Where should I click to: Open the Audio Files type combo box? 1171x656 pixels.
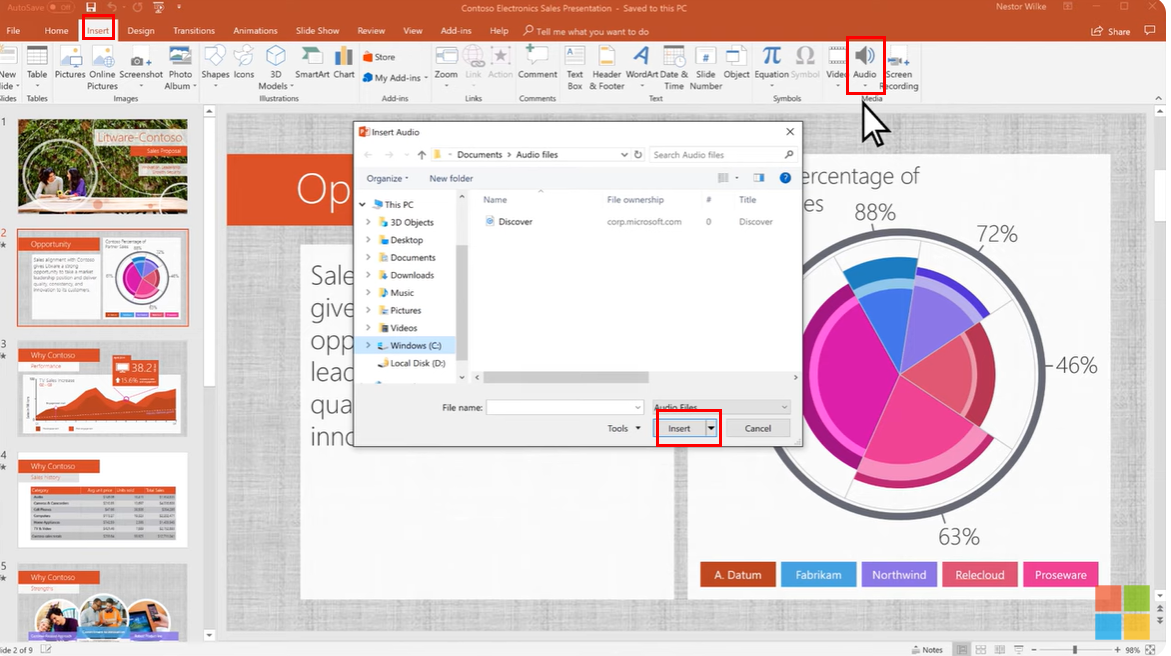pos(721,407)
